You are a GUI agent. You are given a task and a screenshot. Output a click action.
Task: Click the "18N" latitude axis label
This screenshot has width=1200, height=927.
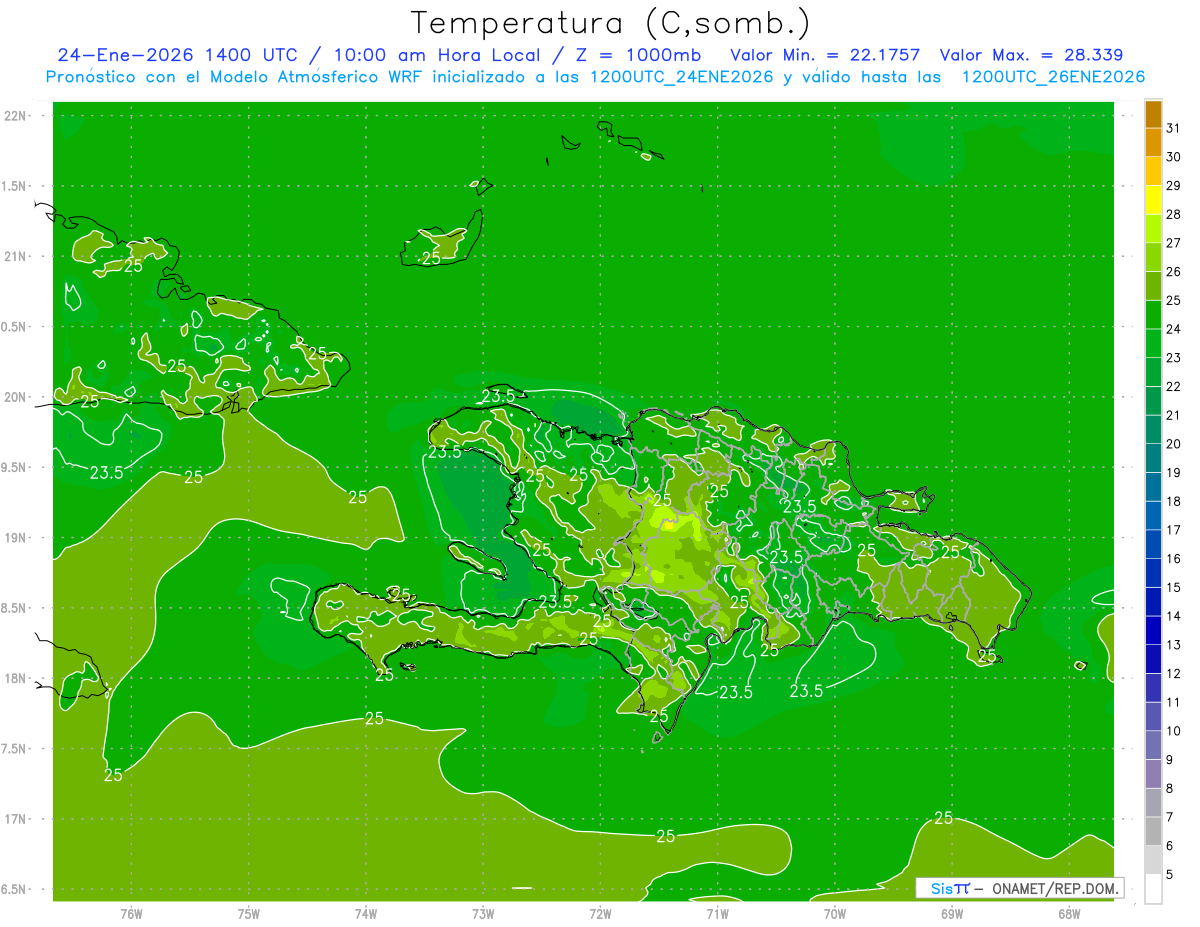pyautogui.click(x=17, y=679)
